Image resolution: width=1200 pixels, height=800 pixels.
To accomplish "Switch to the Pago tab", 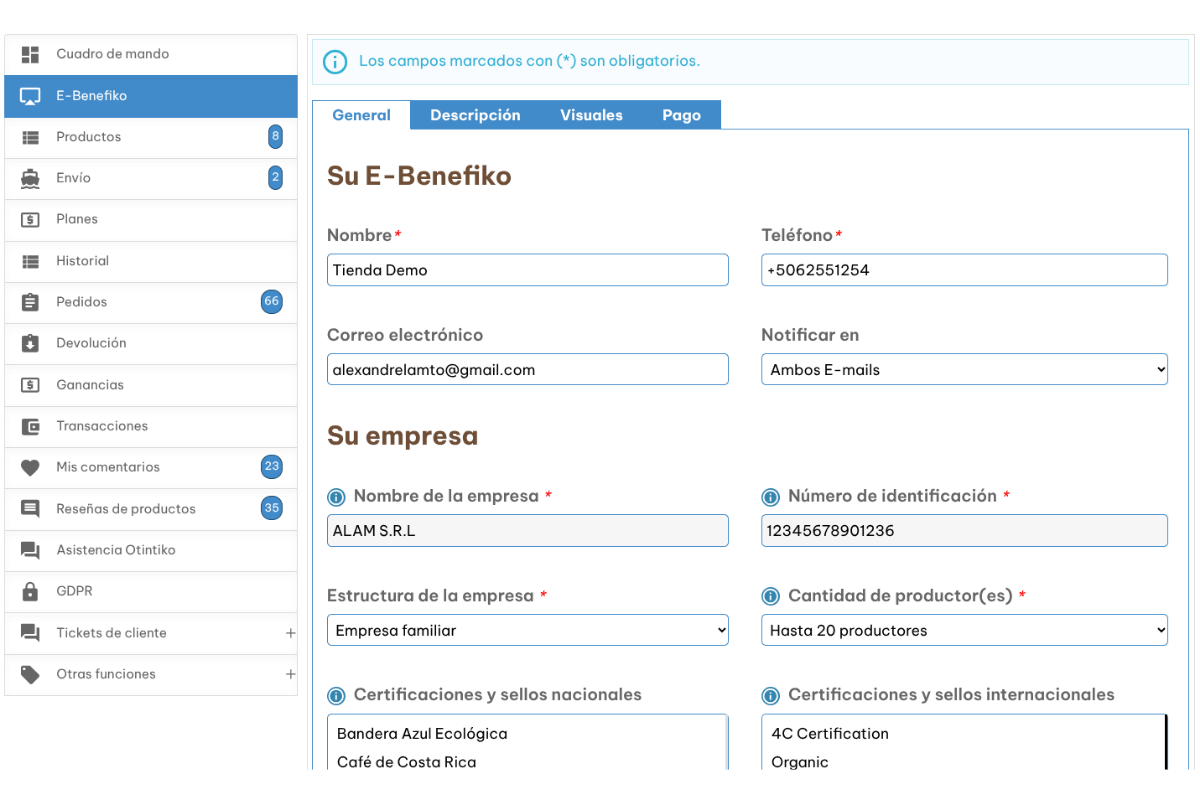I will (x=681, y=115).
